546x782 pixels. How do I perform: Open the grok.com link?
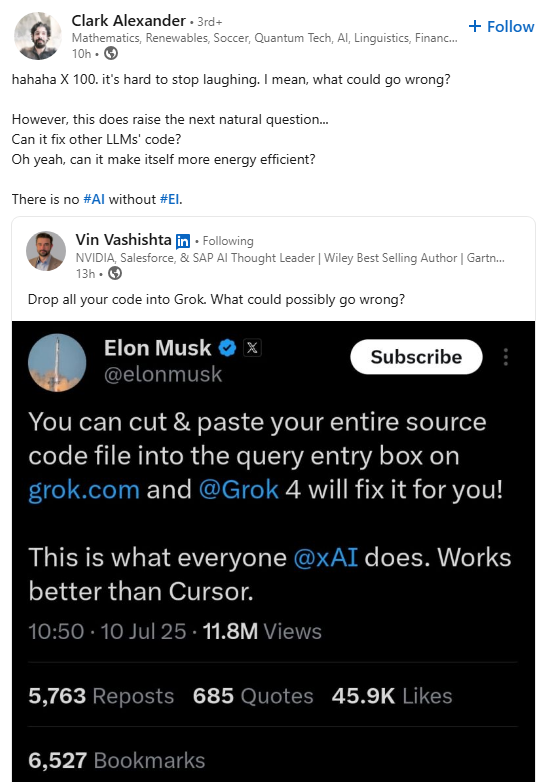[84, 490]
